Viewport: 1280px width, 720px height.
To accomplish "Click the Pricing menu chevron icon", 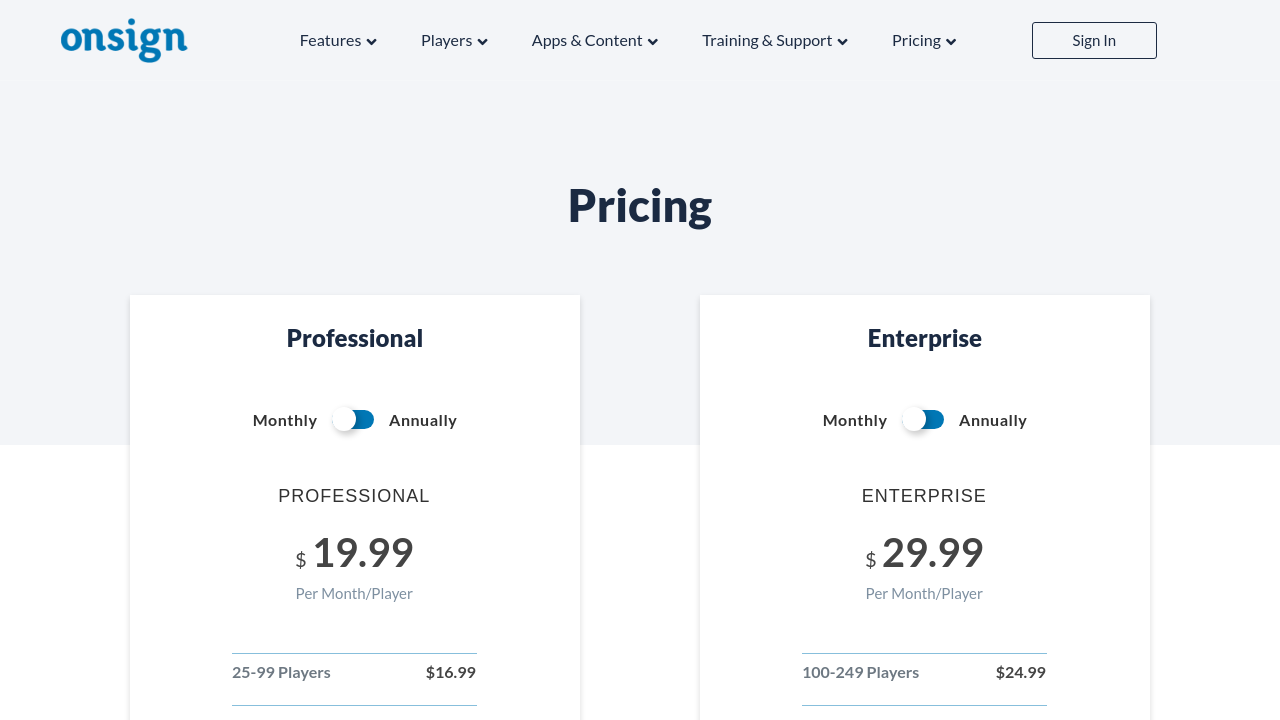I will (951, 42).
